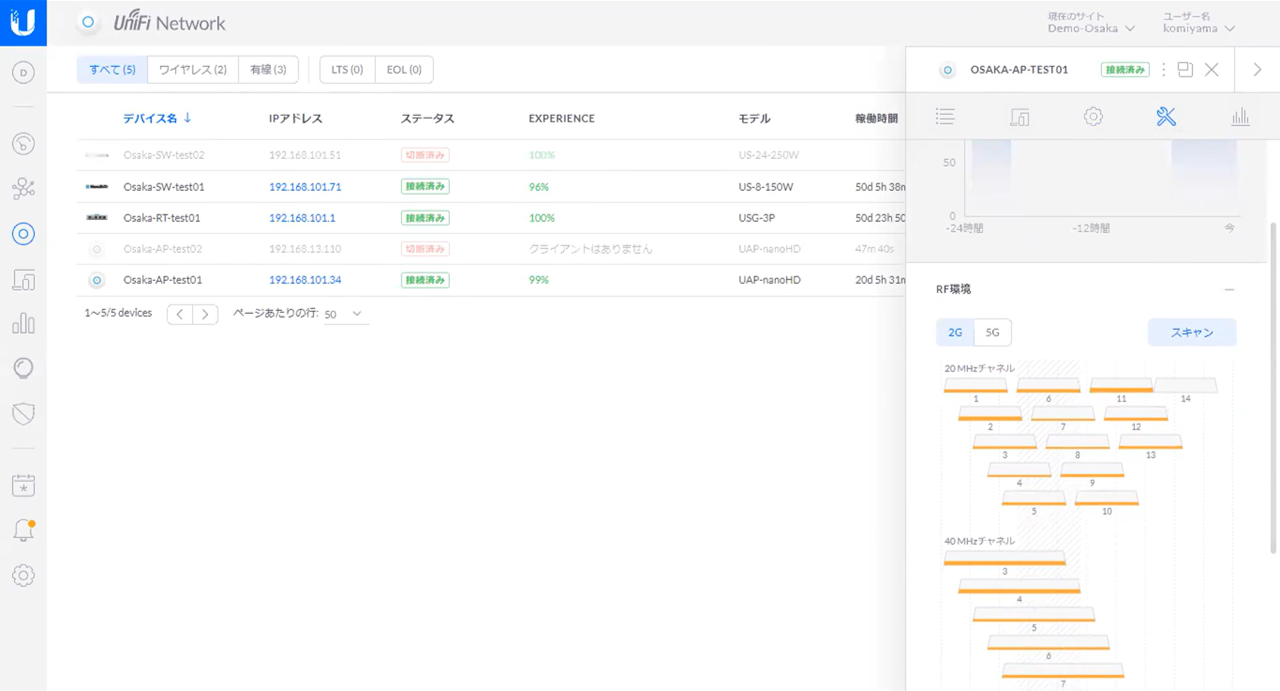Go to next page of devices
This screenshot has width=1280, height=691.
[205, 314]
